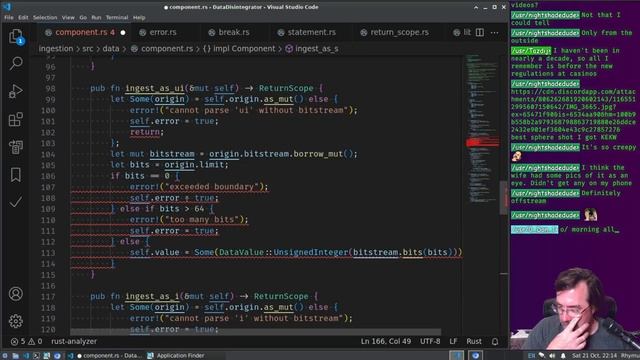Switch to the return_scope.rs tab

[x=395, y=32]
